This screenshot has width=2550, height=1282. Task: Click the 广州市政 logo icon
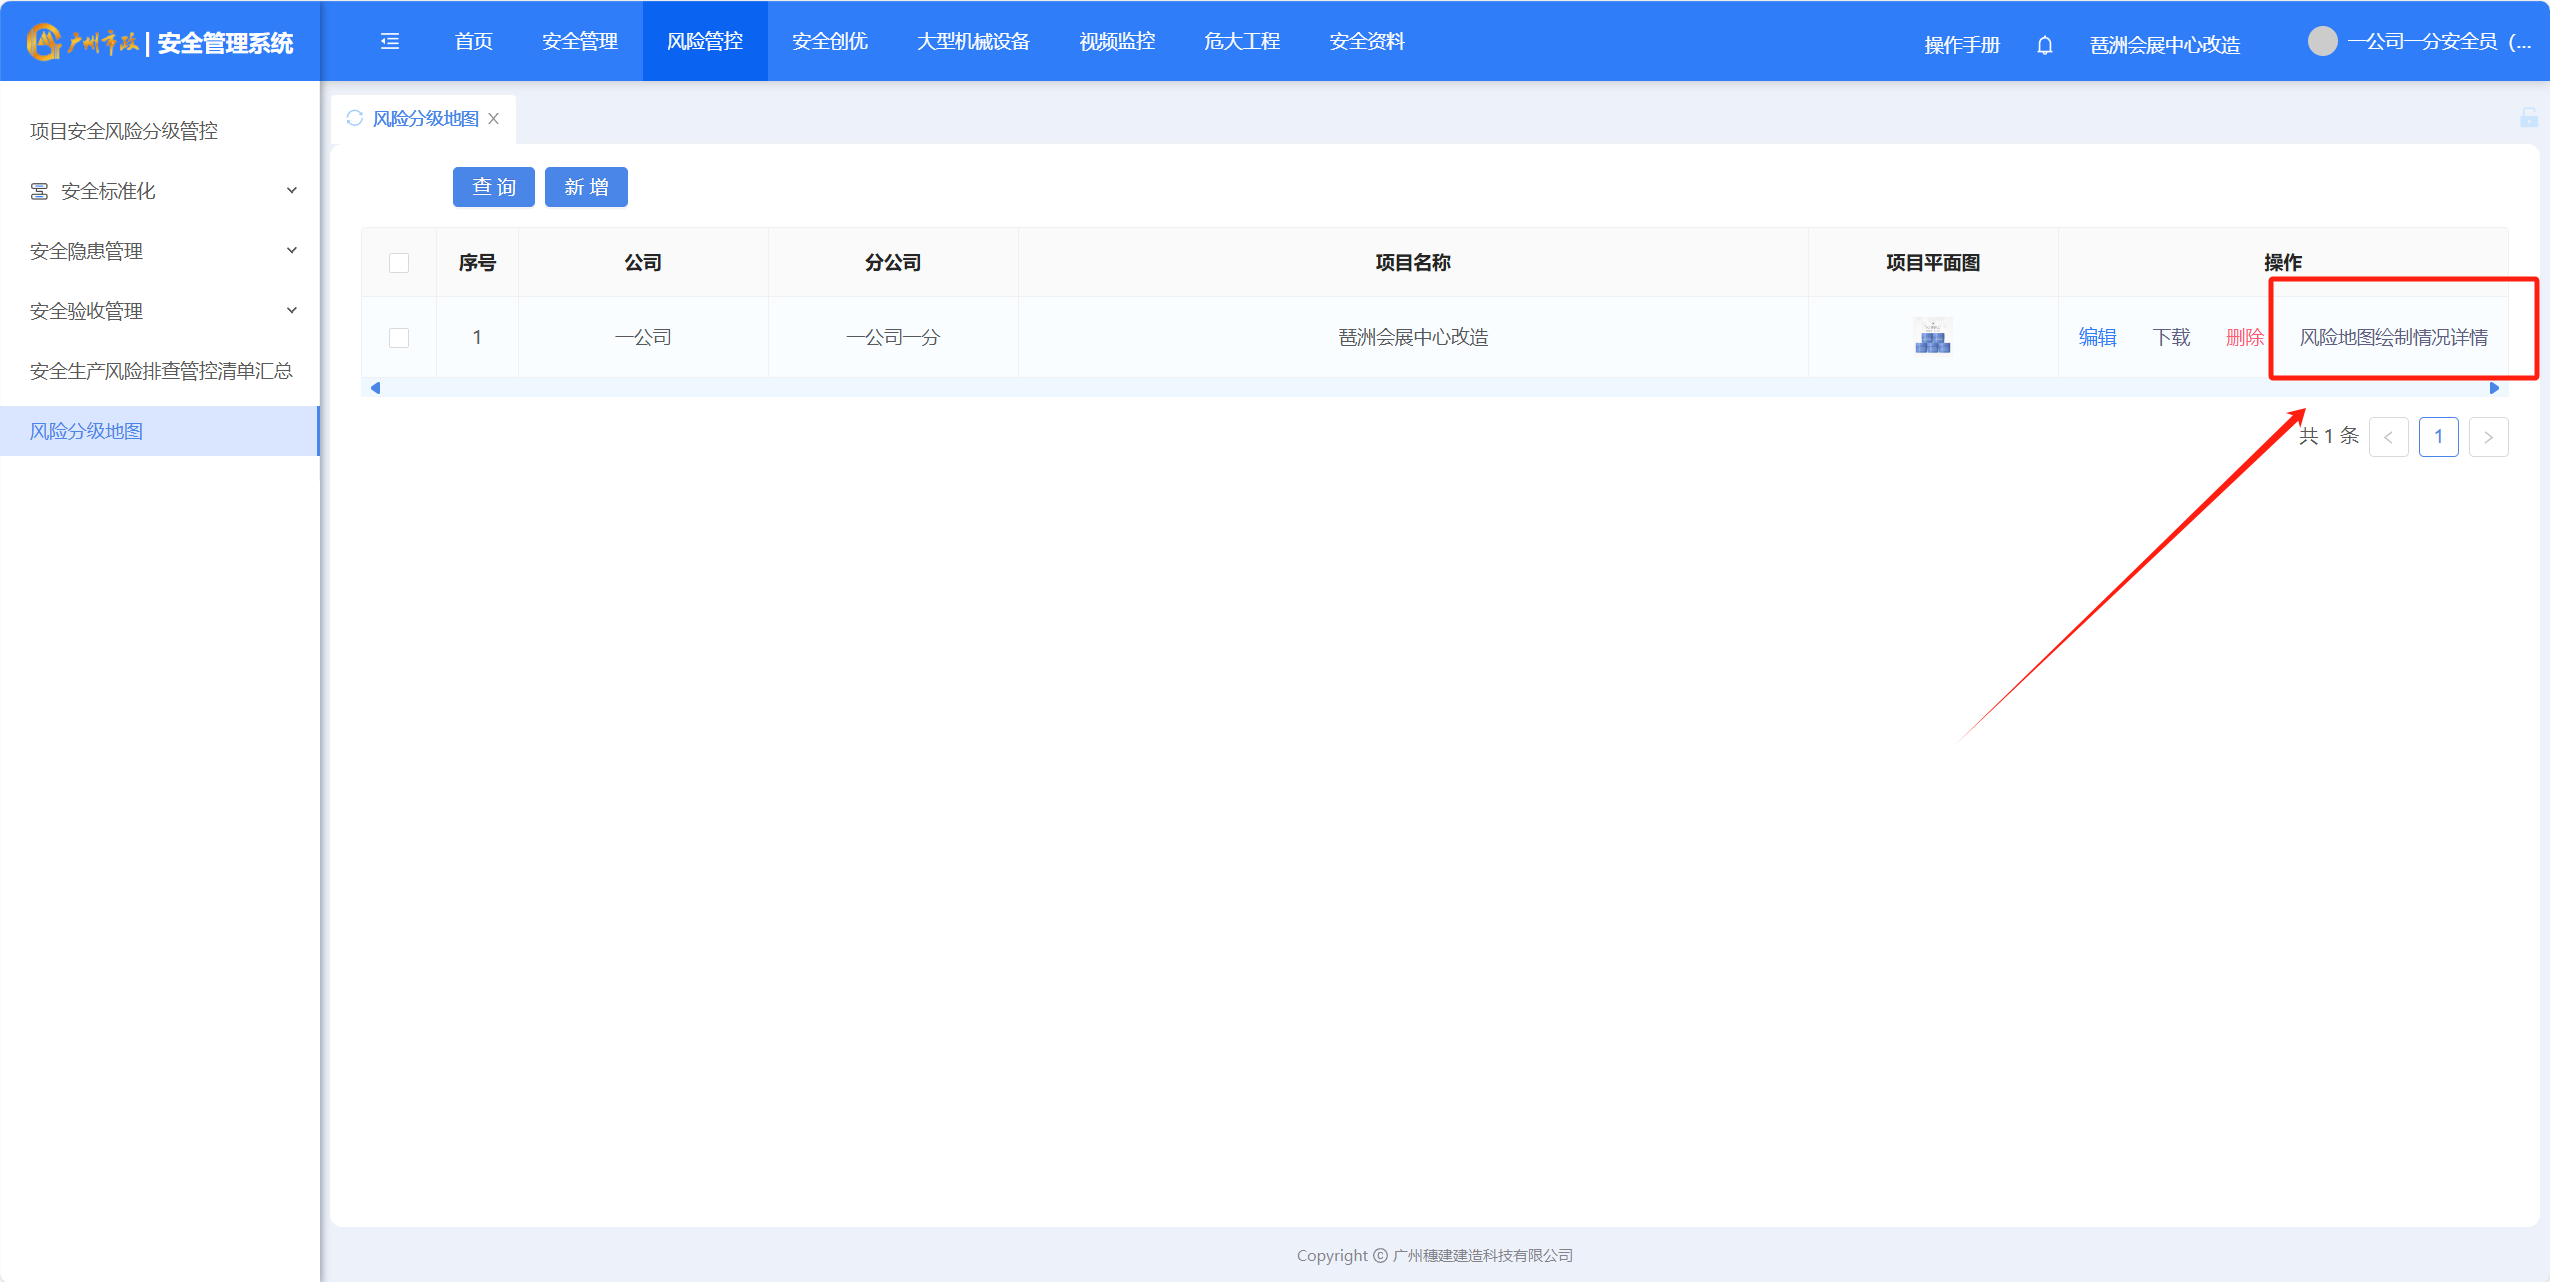coord(44,42)
